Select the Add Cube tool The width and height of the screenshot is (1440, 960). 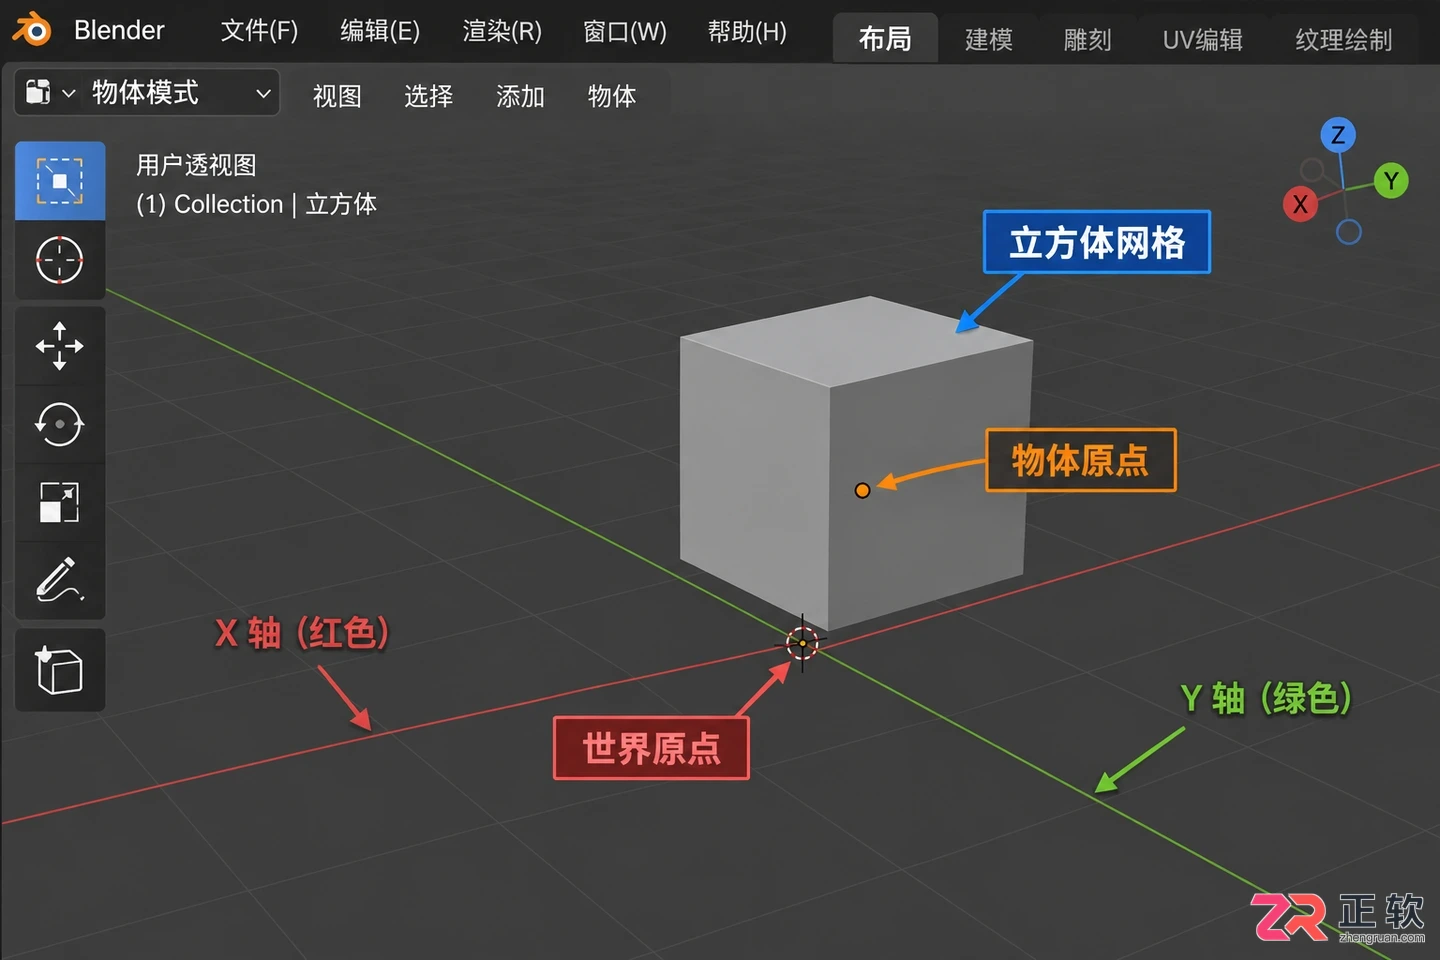click(60, 670)
